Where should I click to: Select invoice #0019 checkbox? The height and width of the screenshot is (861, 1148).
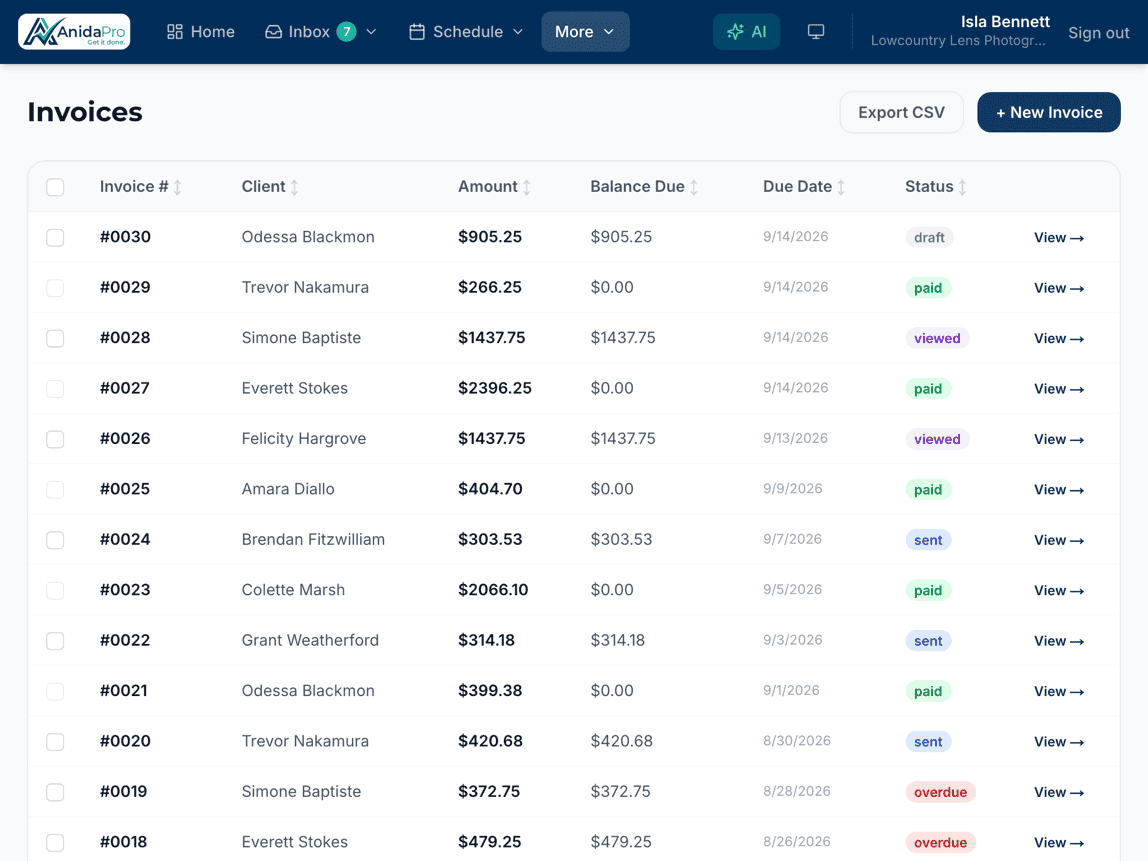coord(55,792)
